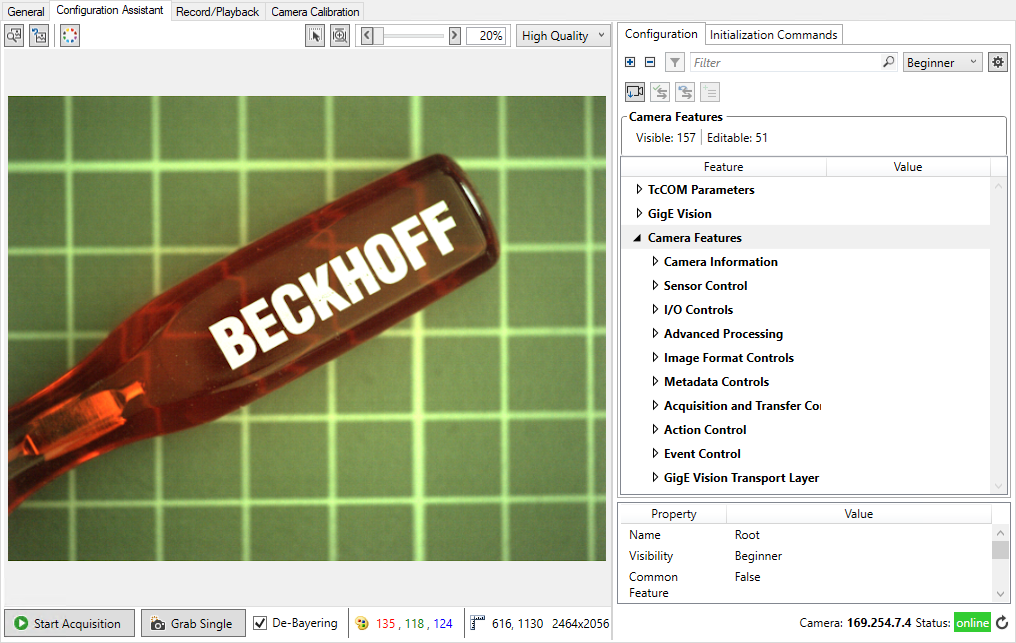
Task: Click the feature tree scroll down arrow
Action: (999, 486)
